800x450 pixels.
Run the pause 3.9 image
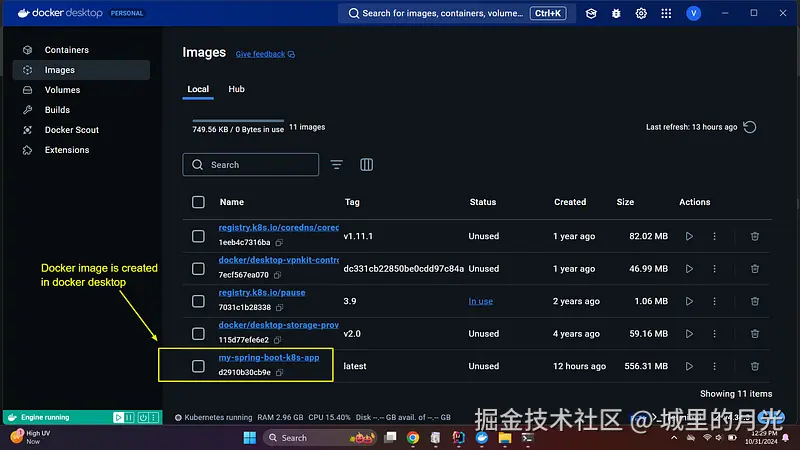(x=689, y=302)
